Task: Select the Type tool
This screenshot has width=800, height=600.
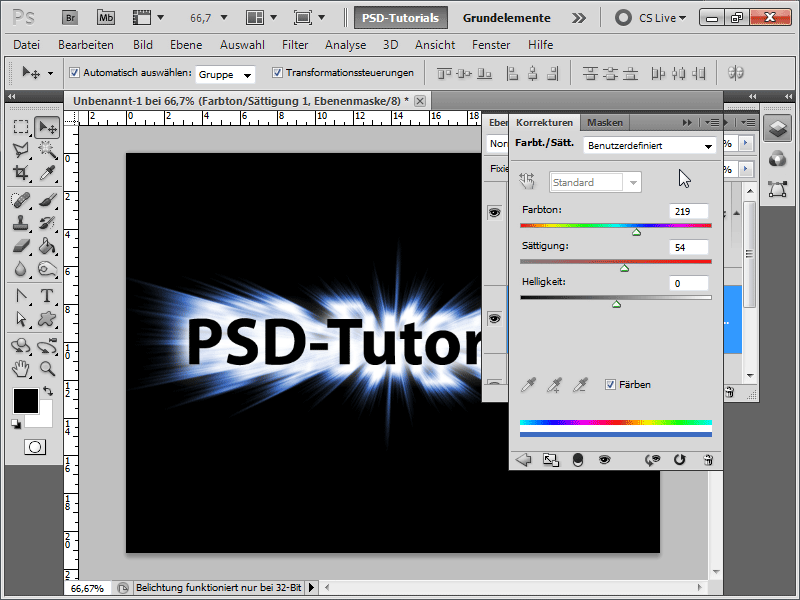Action: click(47, 296)
